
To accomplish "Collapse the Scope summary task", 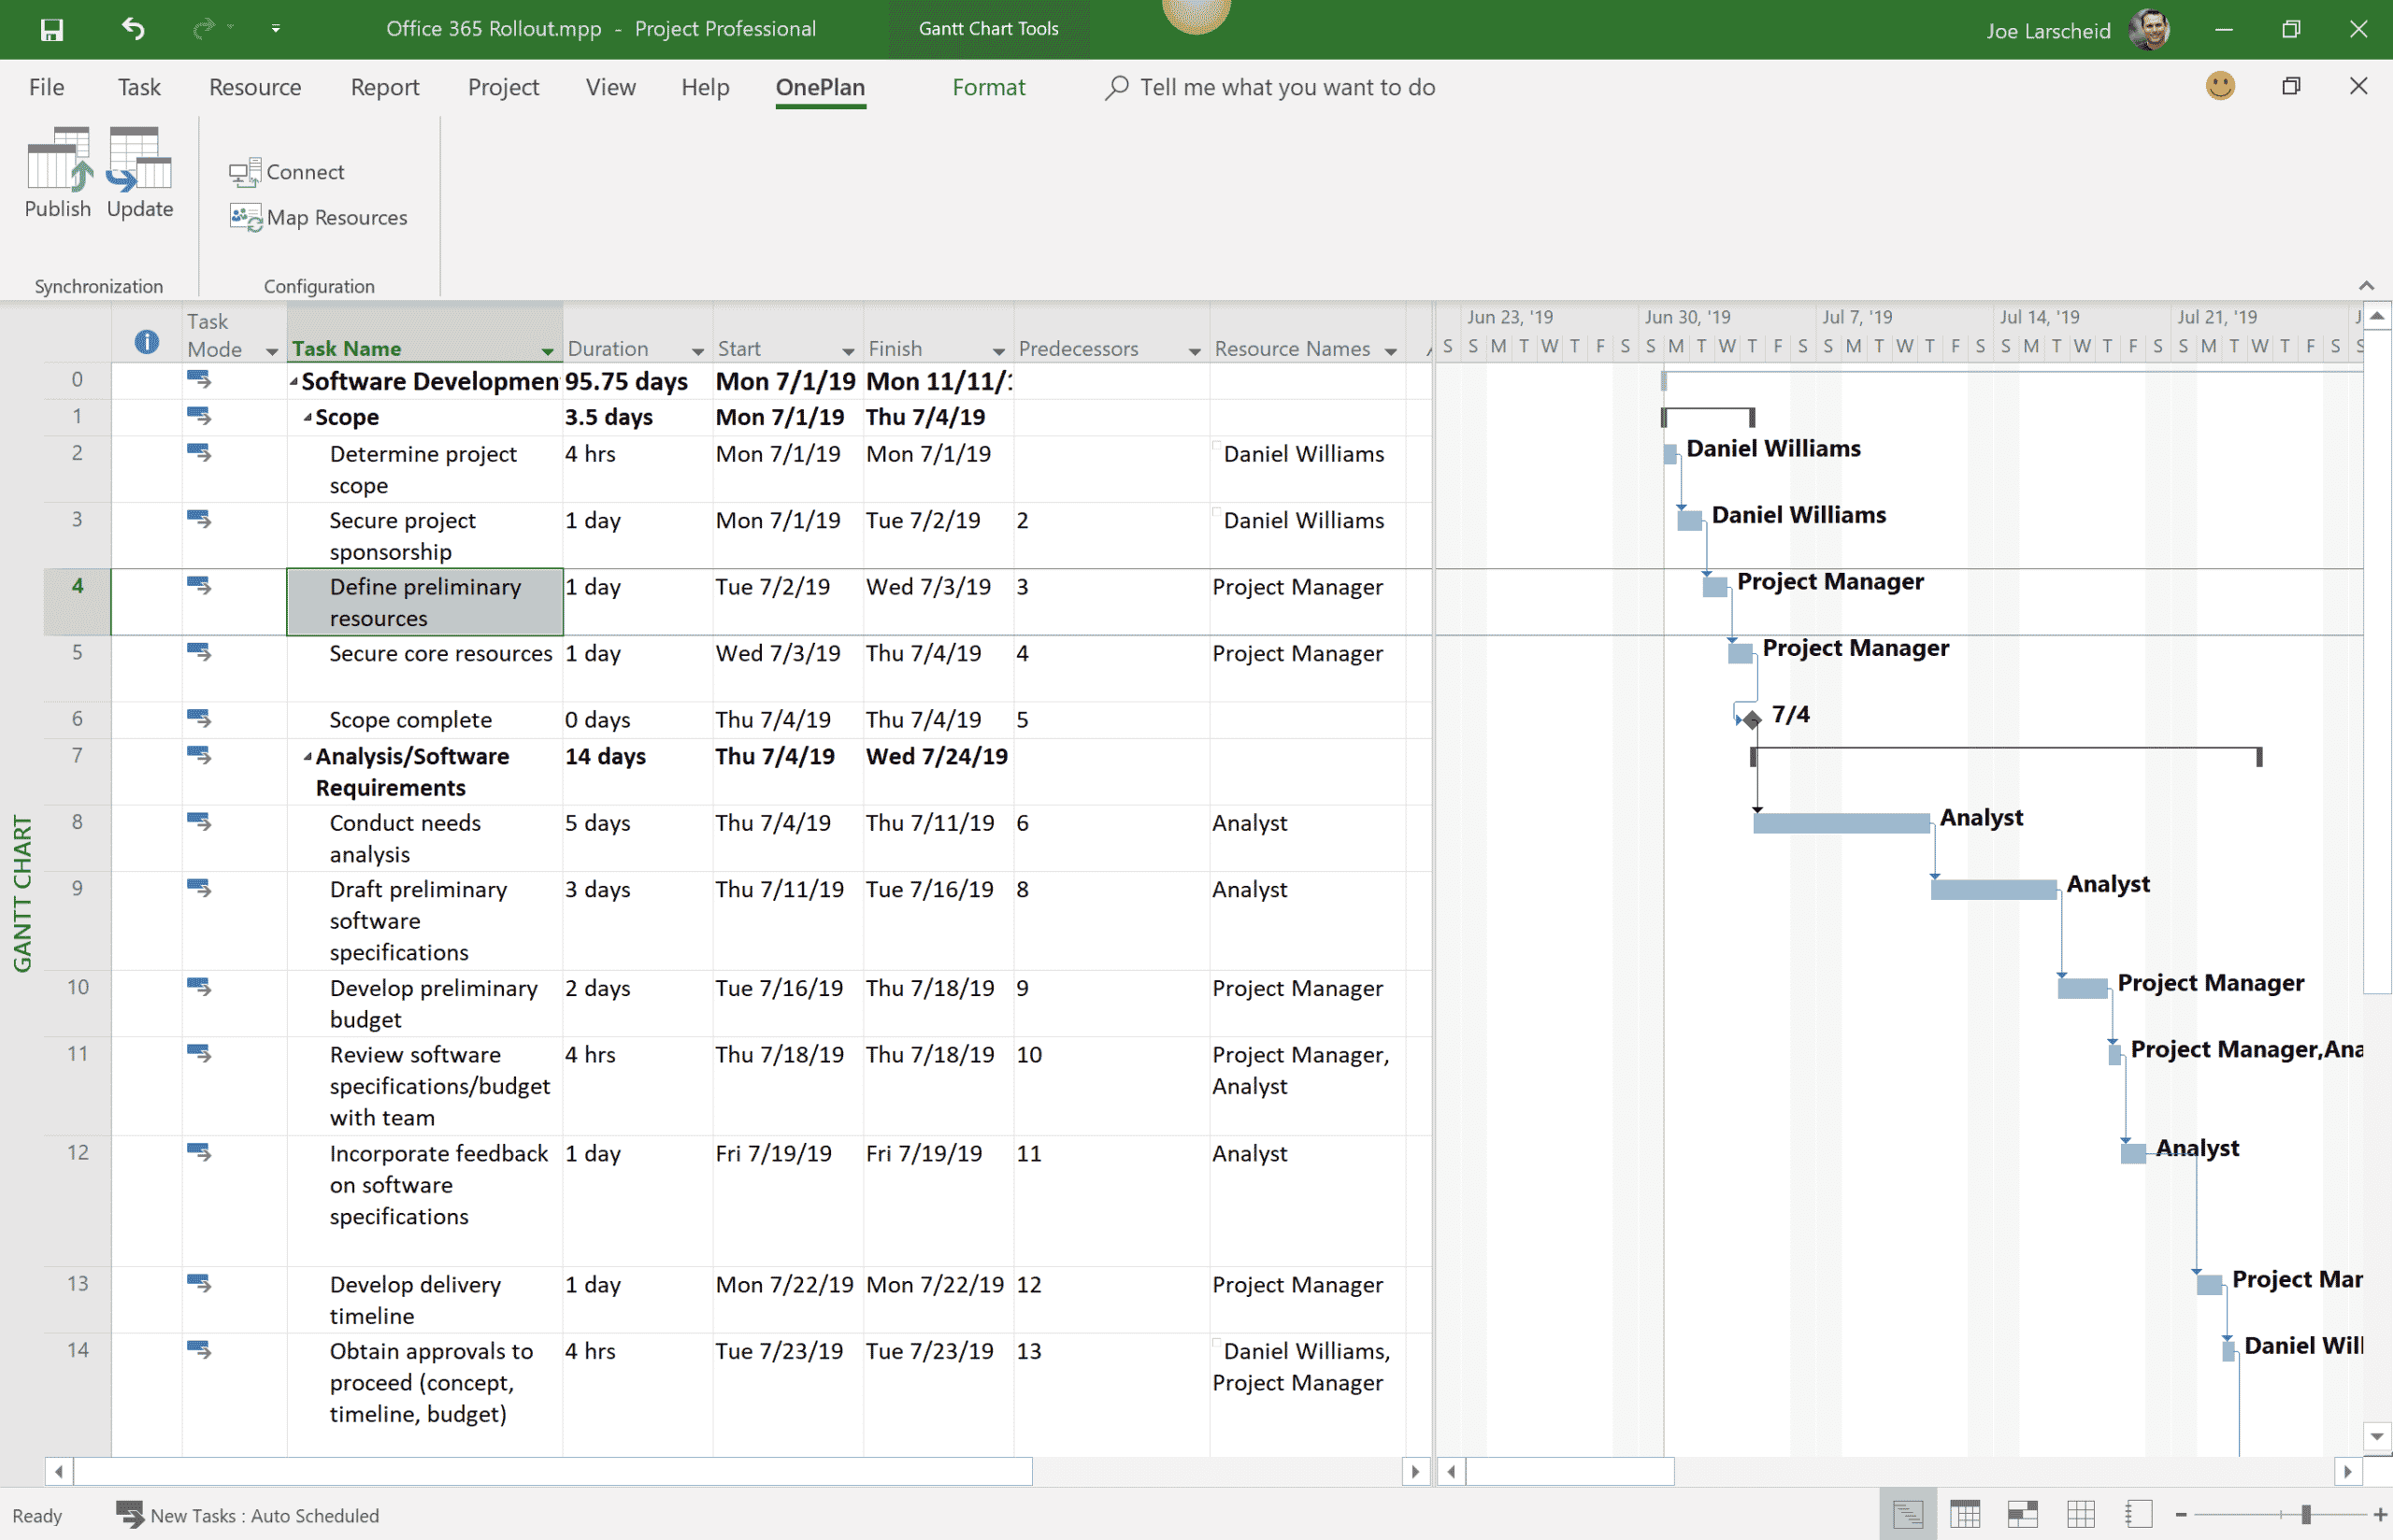I will click(x=308, y=418).
